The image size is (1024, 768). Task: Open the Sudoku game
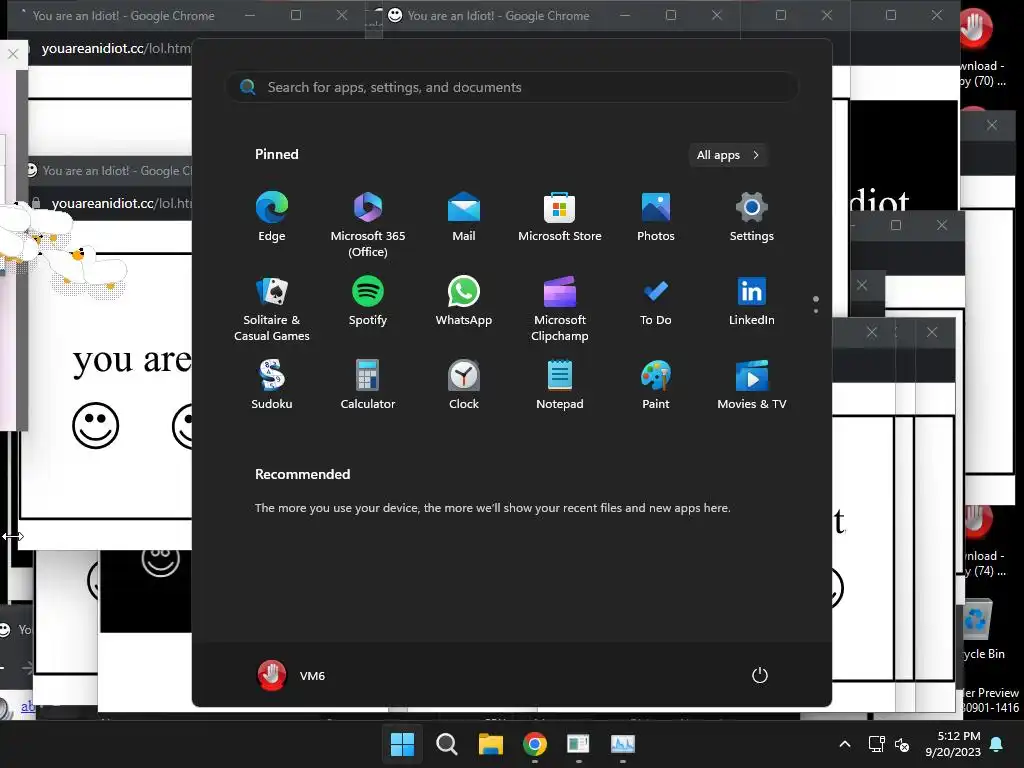pos(272,385)
